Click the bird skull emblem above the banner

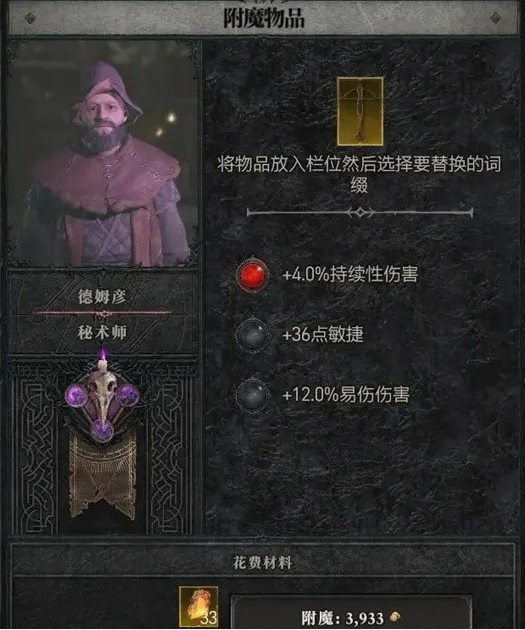102,397
